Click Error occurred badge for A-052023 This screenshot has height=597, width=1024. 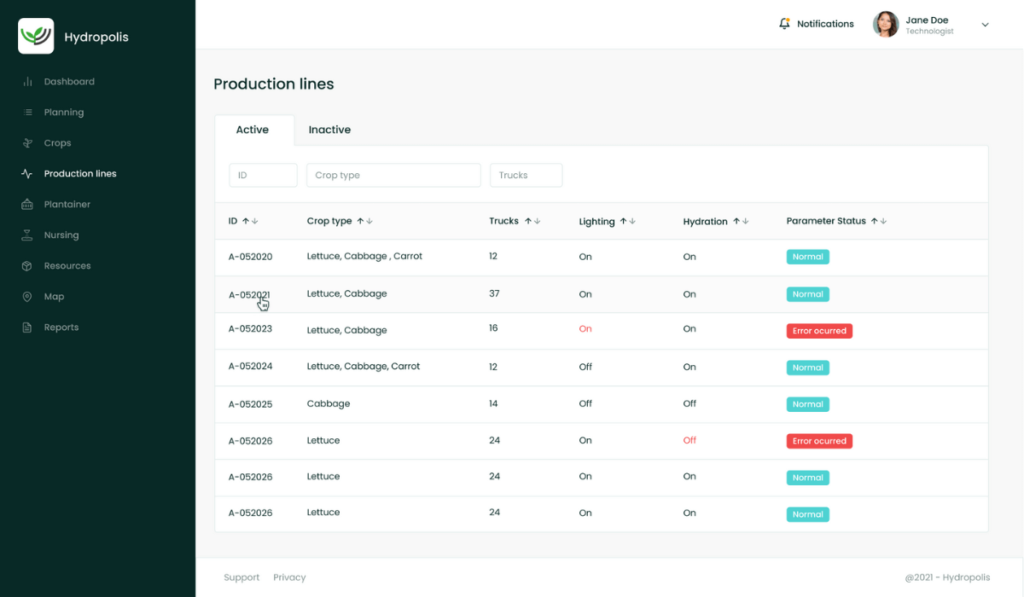[x=819, y=331]
